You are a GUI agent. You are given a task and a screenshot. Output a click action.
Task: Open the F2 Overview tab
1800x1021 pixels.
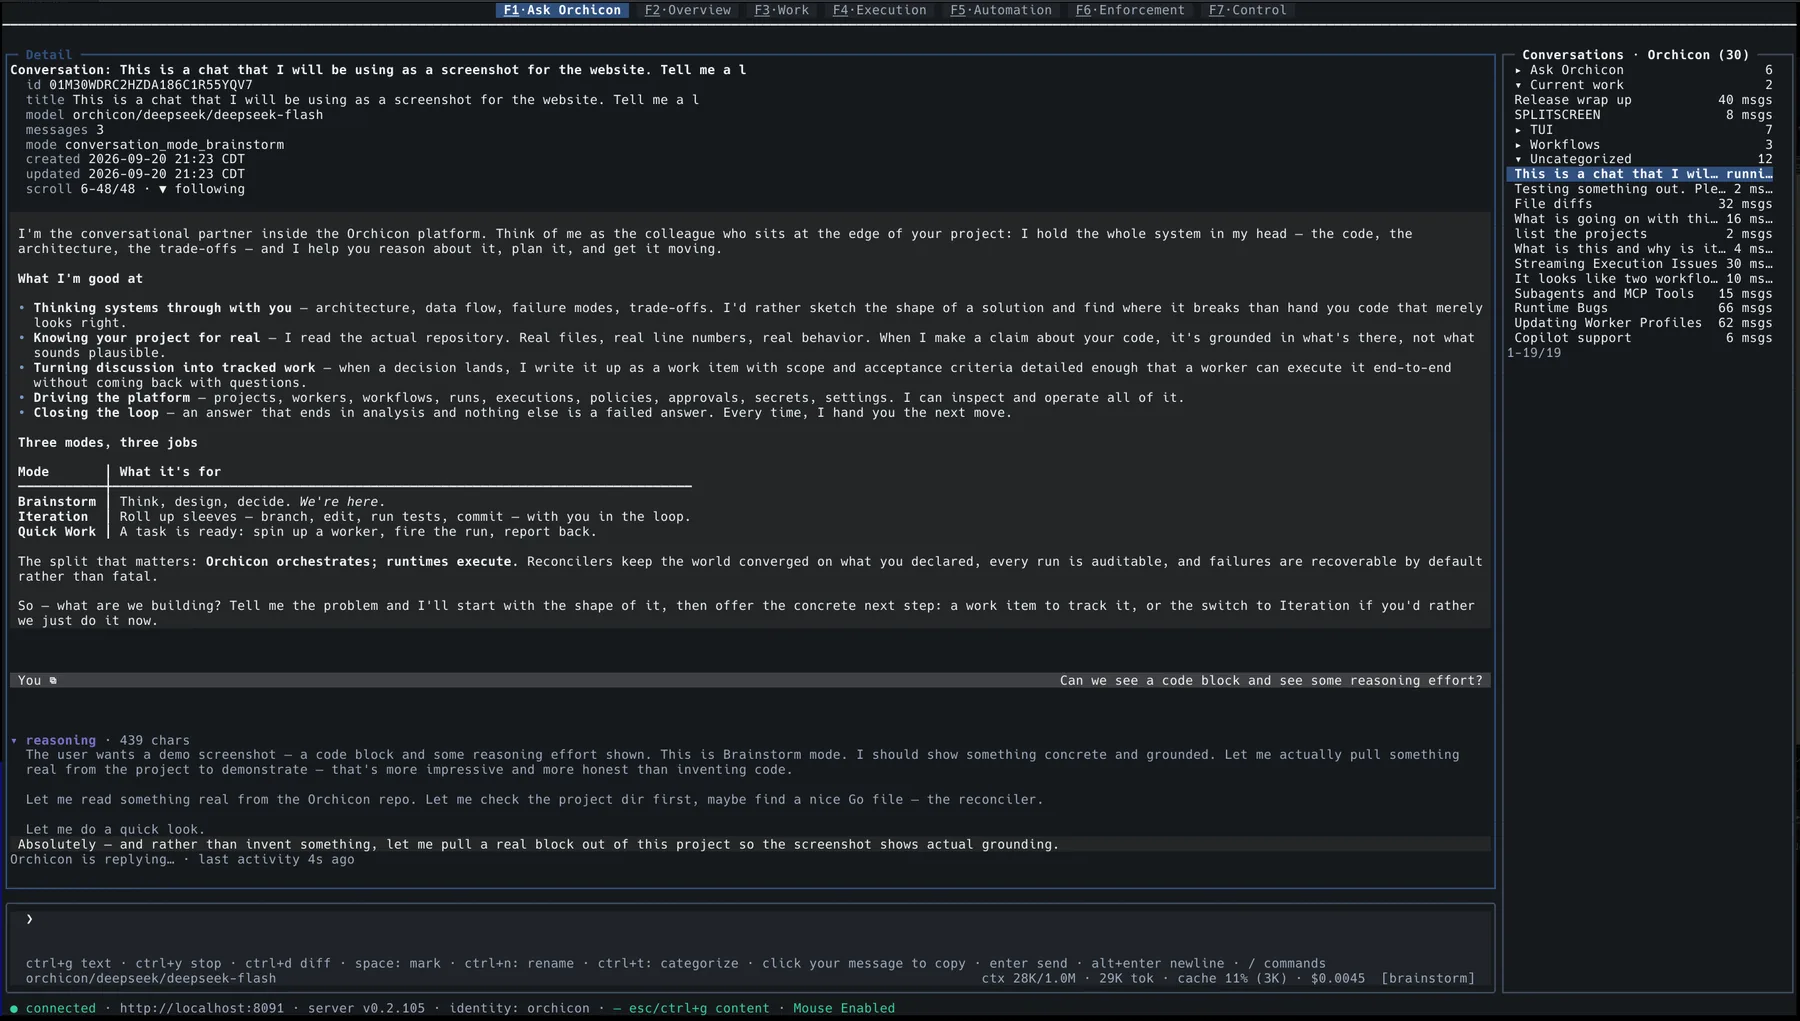point(687,10)
